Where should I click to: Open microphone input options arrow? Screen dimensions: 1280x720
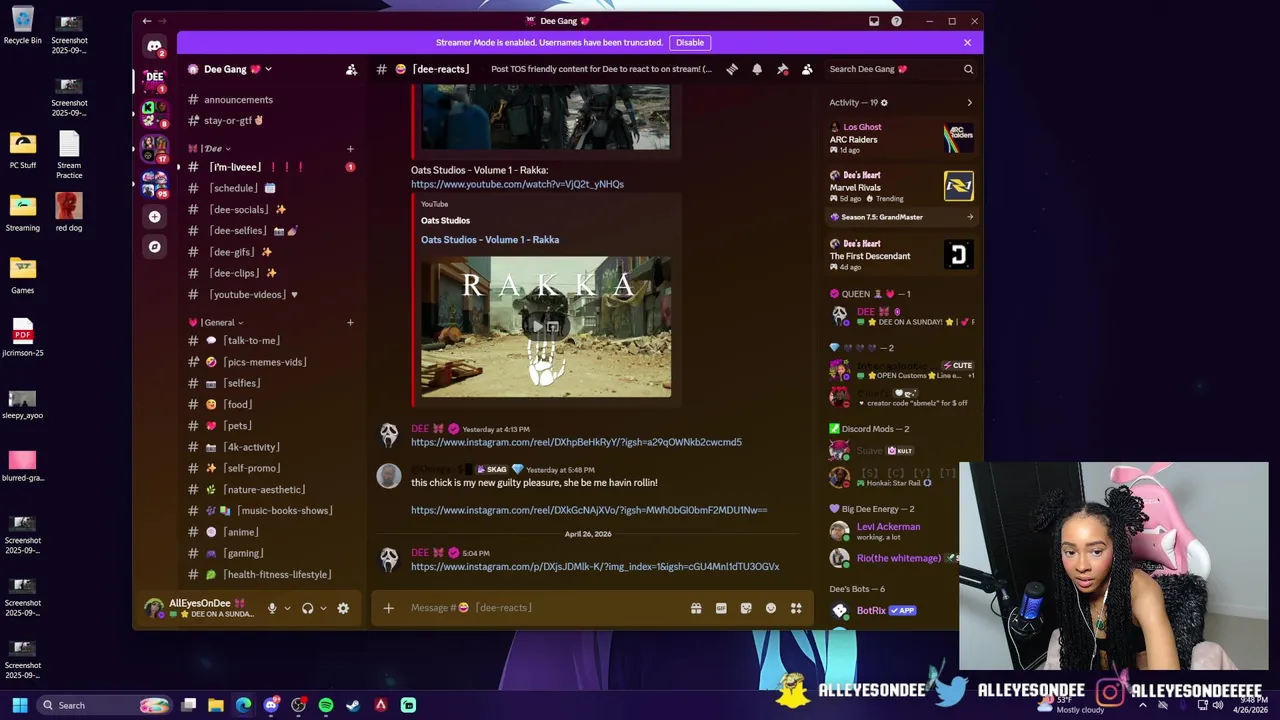(287, 608)
